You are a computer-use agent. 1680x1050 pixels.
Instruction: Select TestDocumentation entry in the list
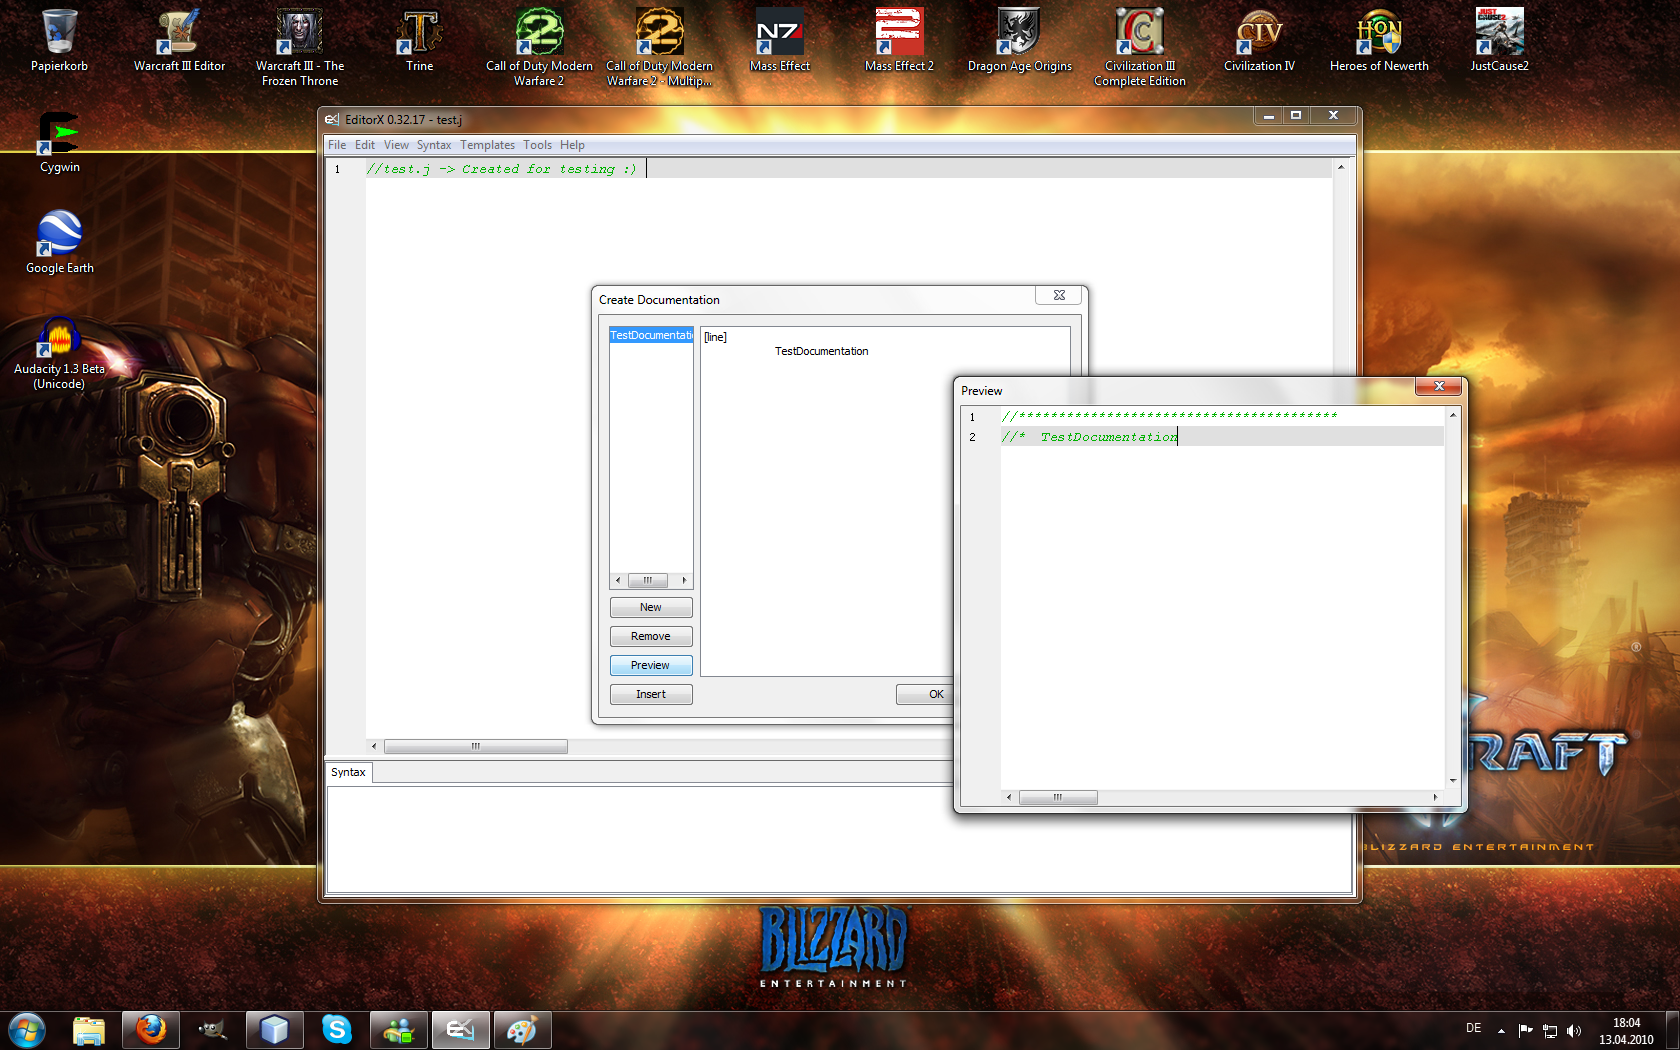[x=651, y=335]
